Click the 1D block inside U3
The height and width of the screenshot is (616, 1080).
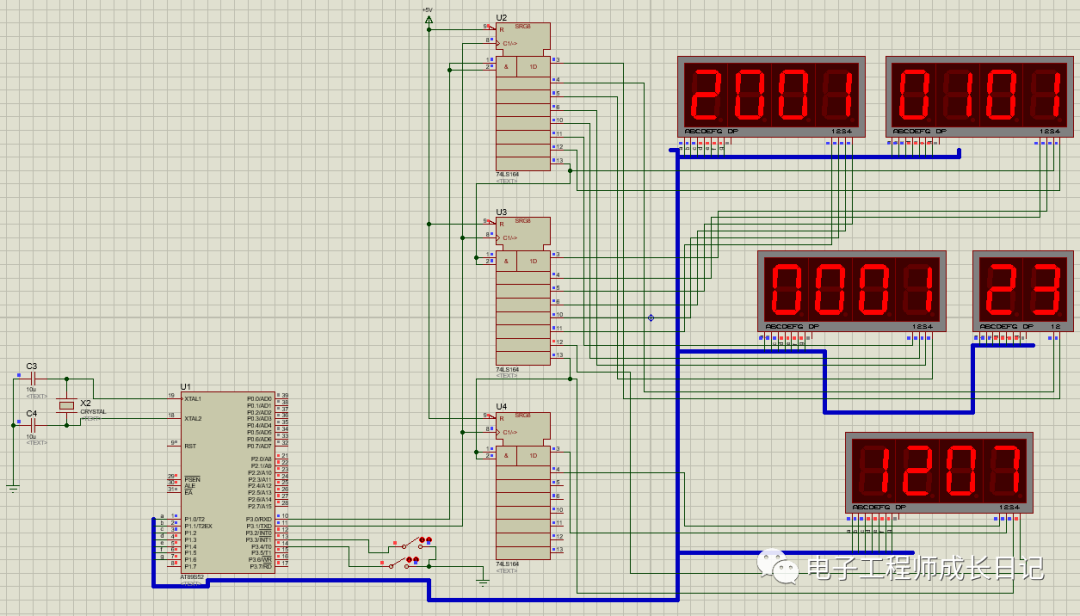pos(534,261)
